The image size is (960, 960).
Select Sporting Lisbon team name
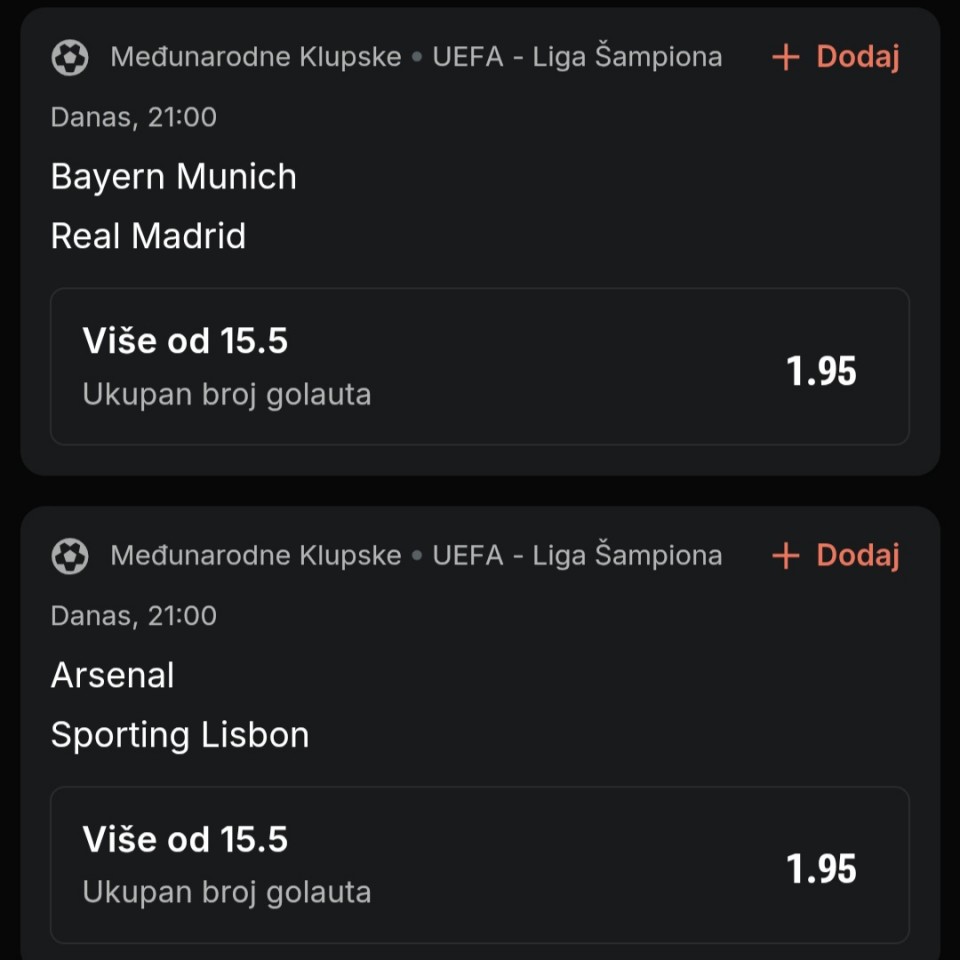[180, 735]
